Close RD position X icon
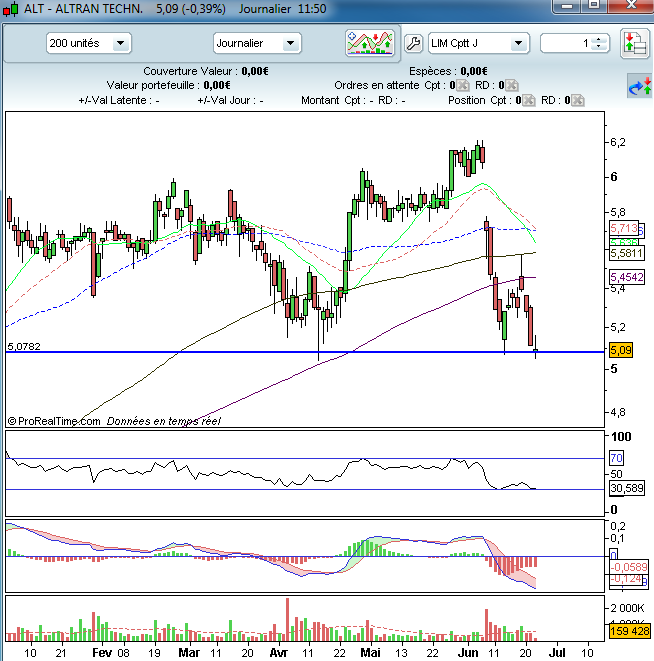The height and width of the screenshot is (661, 654). point(578,100)
